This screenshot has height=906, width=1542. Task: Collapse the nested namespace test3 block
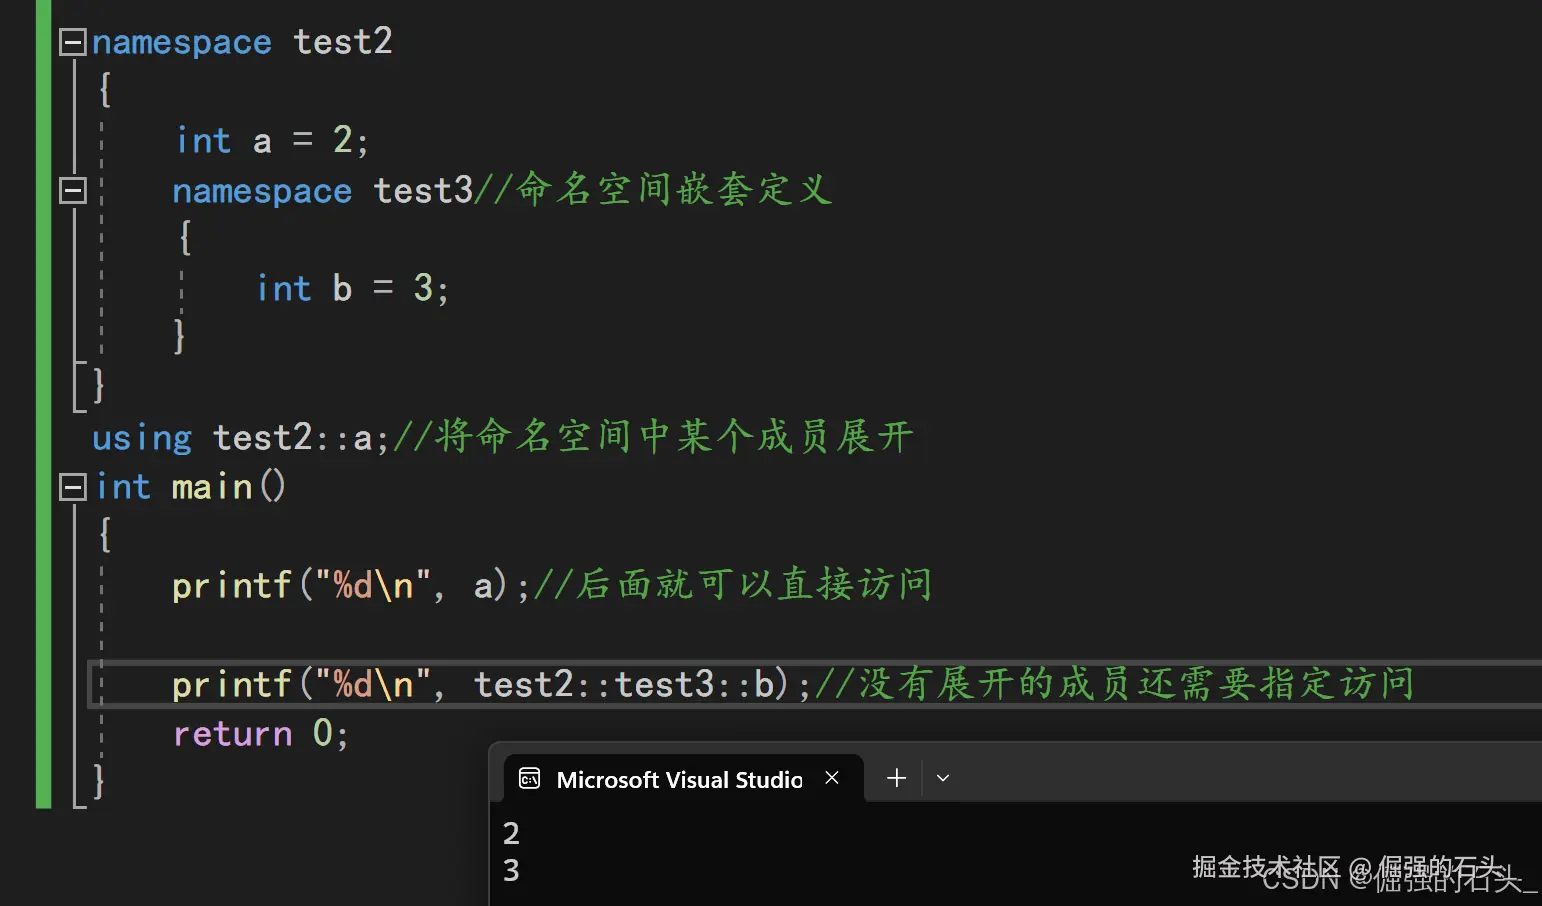tap(72, 190)
